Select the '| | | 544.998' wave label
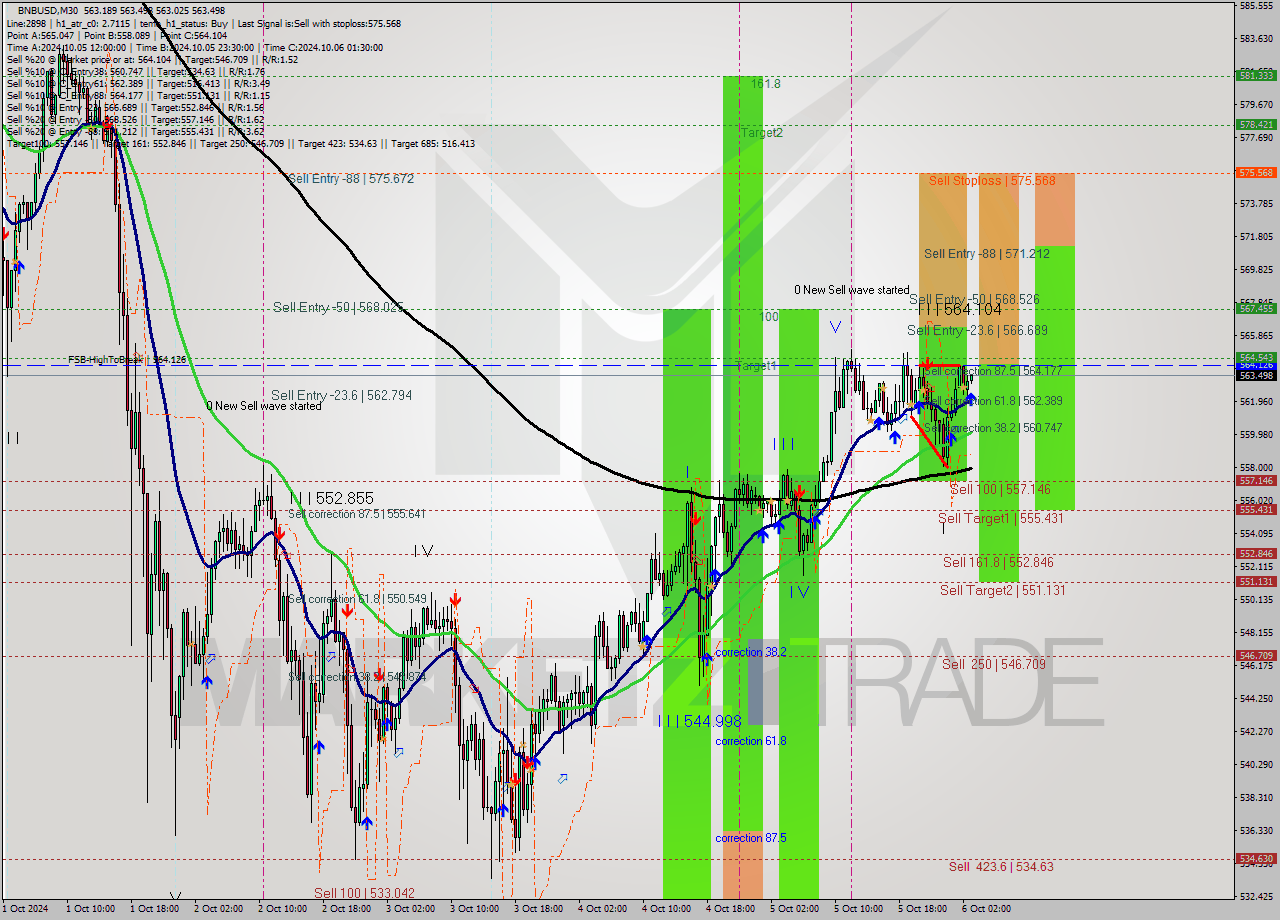 700,721
